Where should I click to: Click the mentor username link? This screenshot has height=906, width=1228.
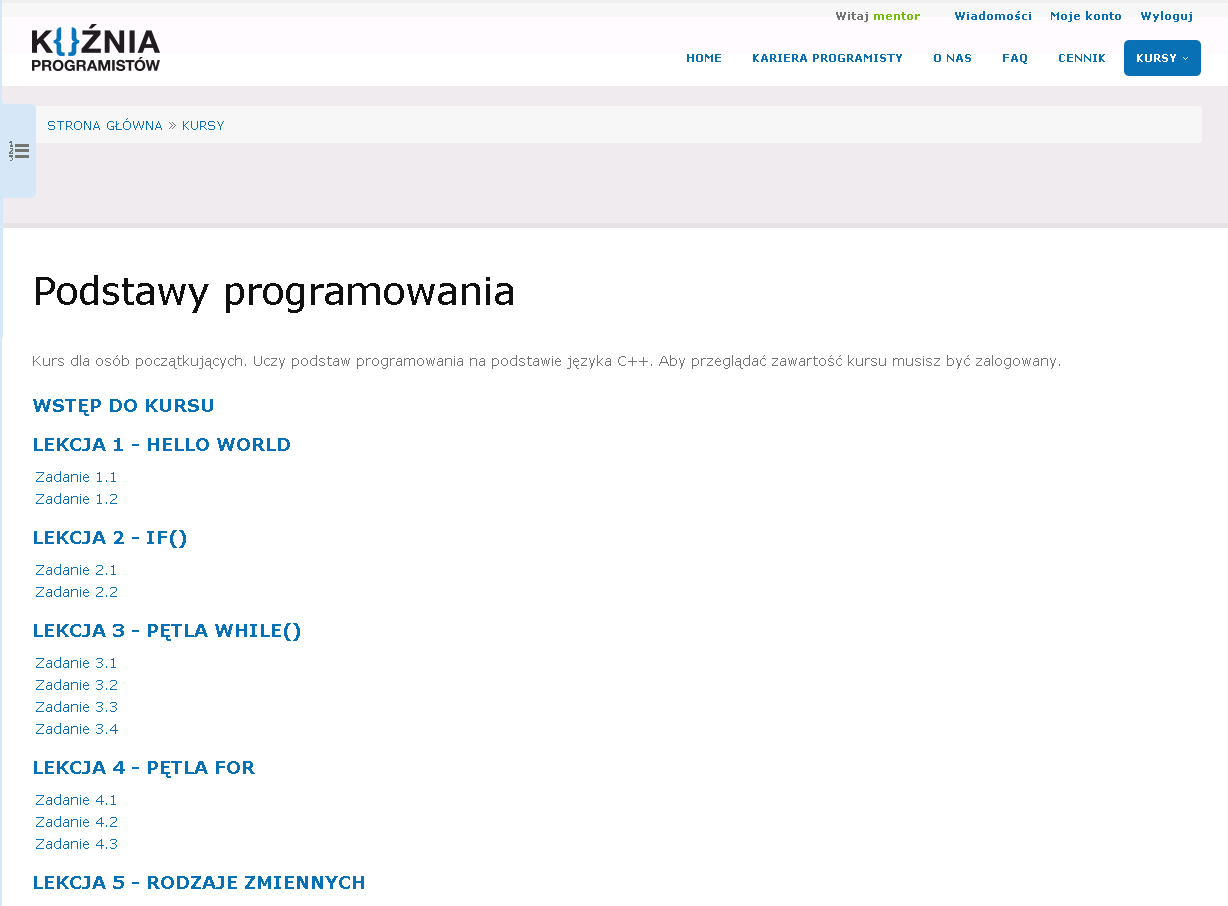896,16
